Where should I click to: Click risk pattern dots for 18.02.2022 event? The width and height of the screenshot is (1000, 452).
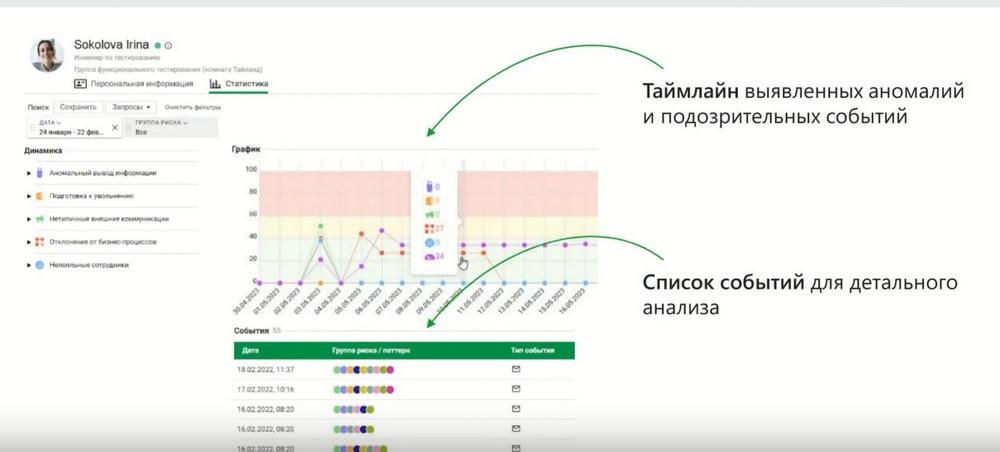click(364, 370)
